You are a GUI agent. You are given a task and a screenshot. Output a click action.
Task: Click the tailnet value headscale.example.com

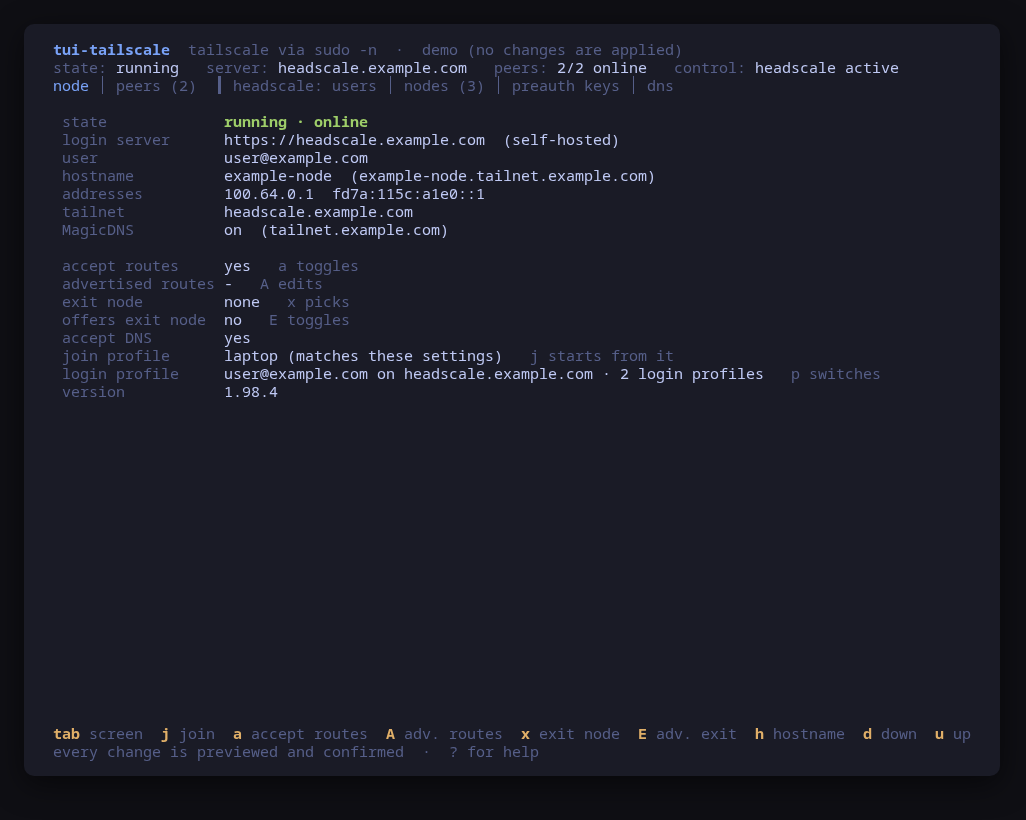318,212
